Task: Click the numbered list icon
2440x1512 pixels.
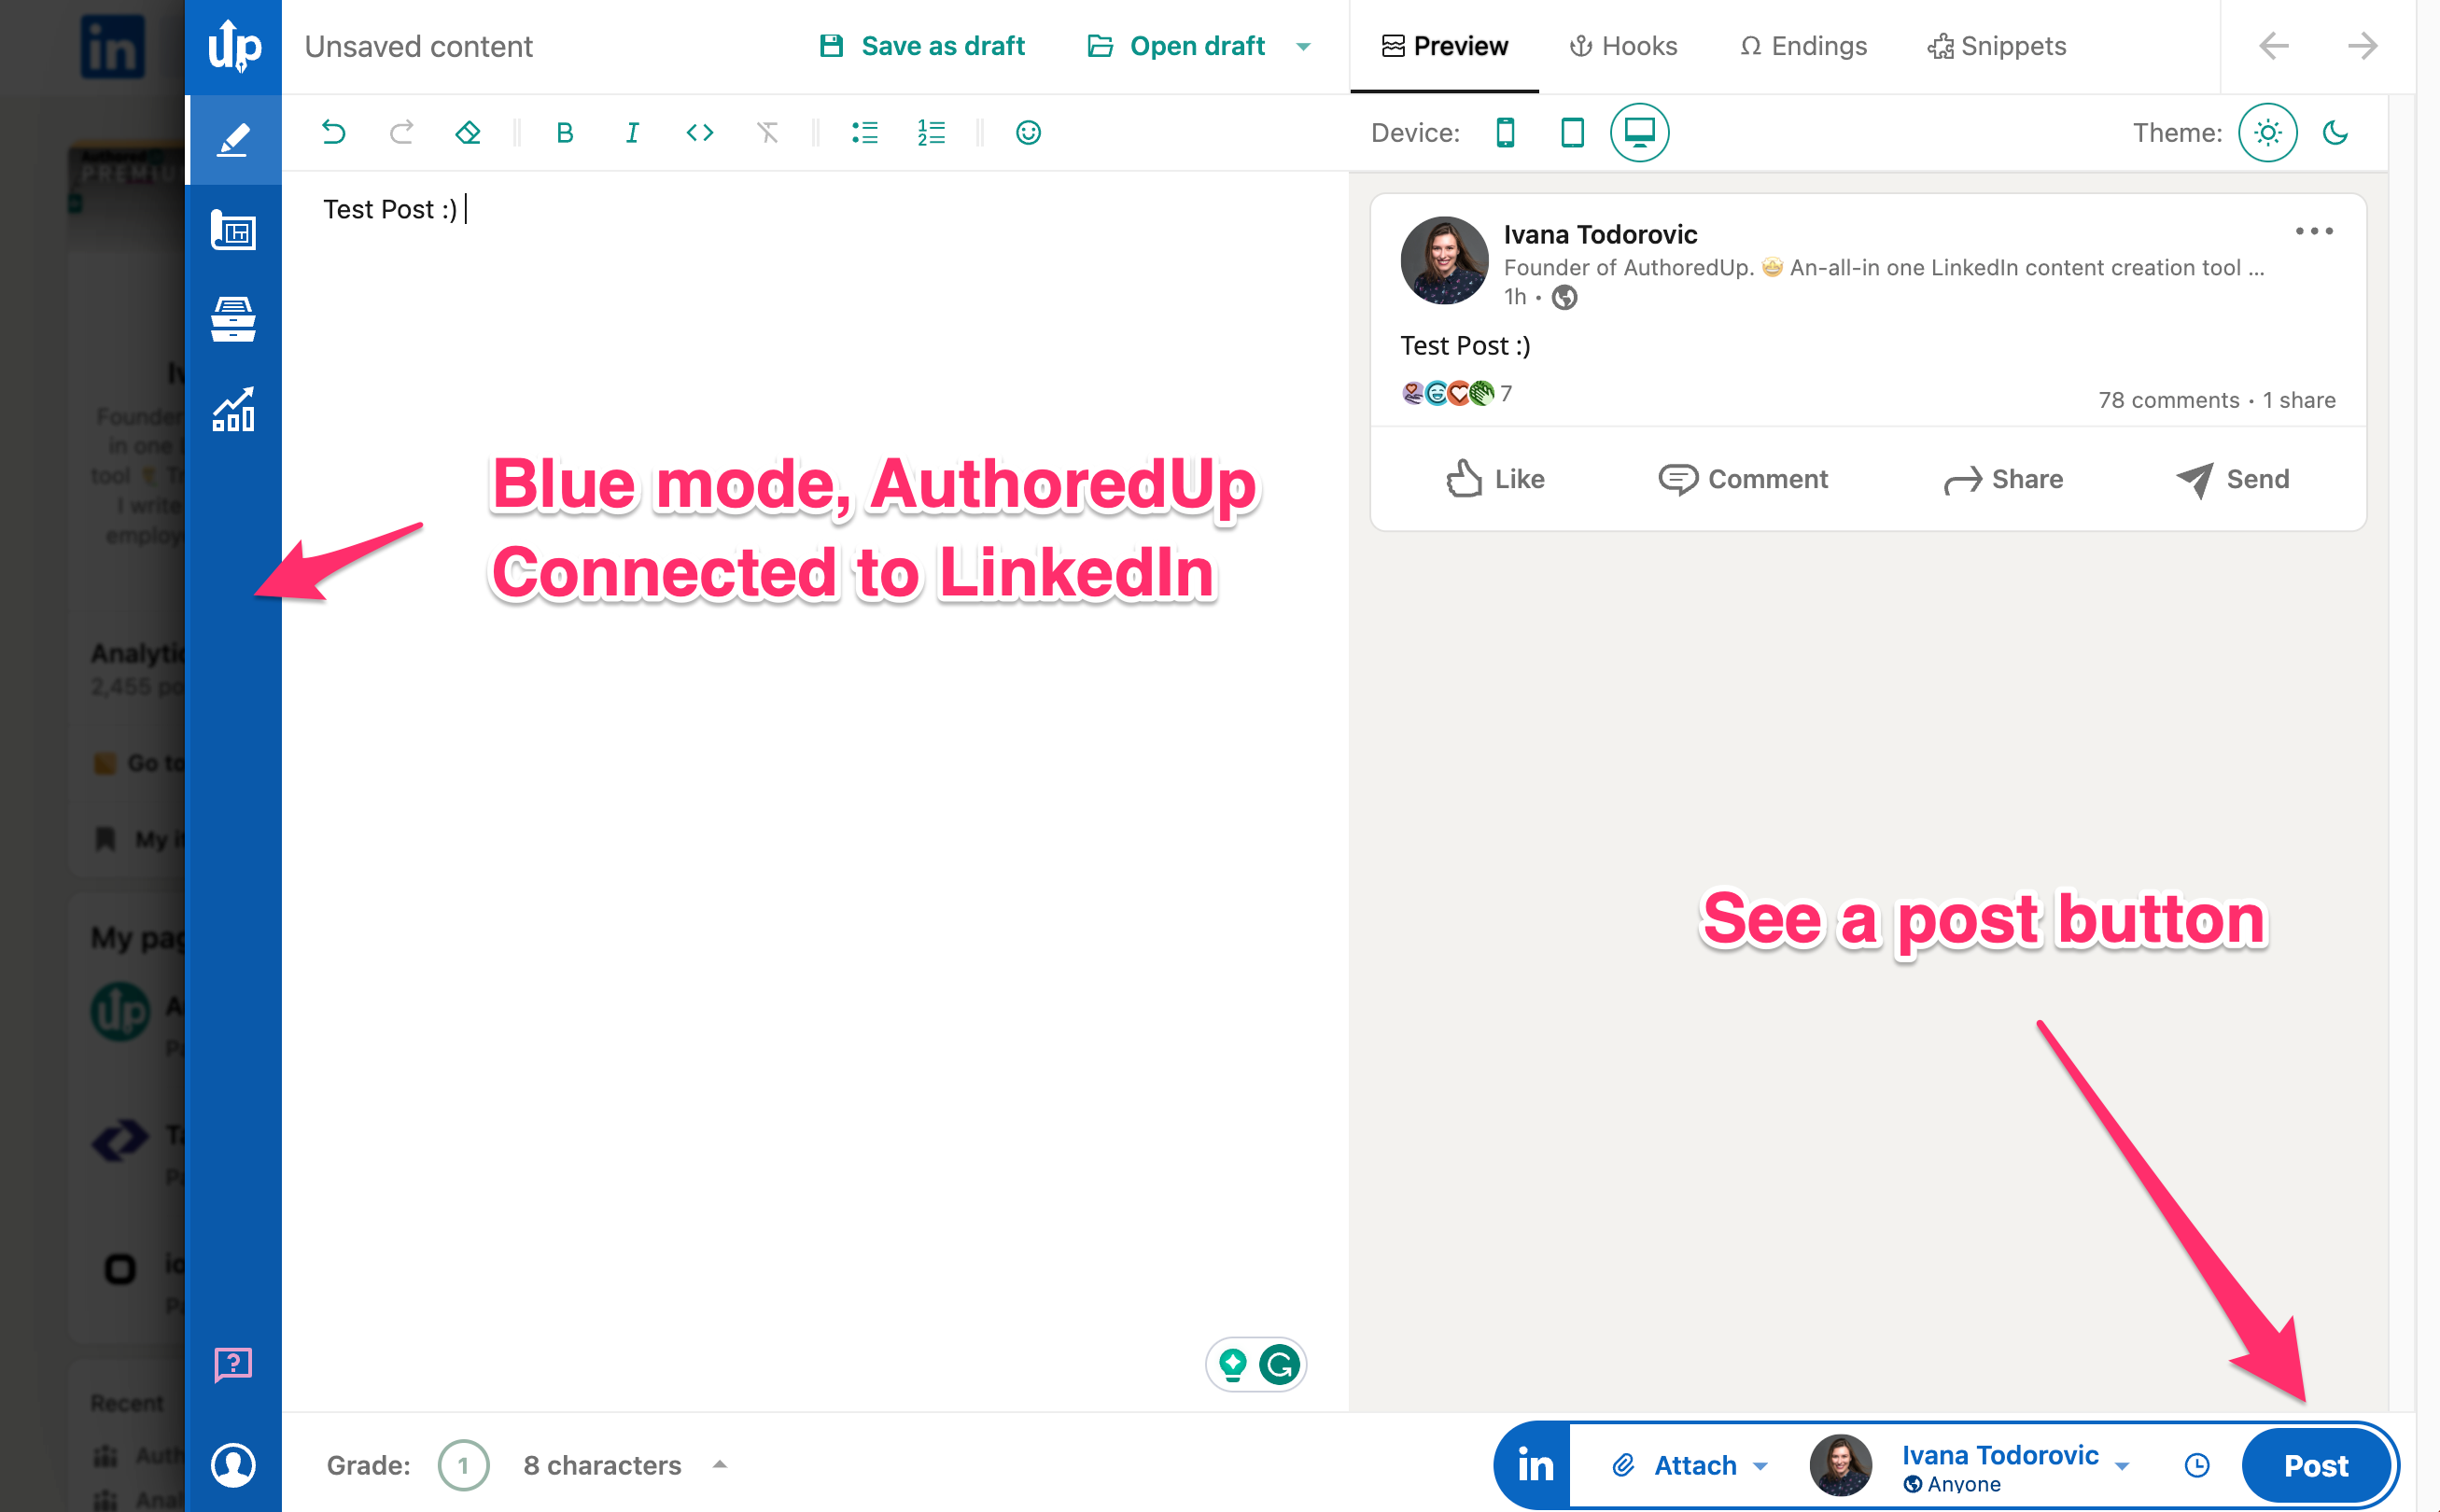Action: 933,134
